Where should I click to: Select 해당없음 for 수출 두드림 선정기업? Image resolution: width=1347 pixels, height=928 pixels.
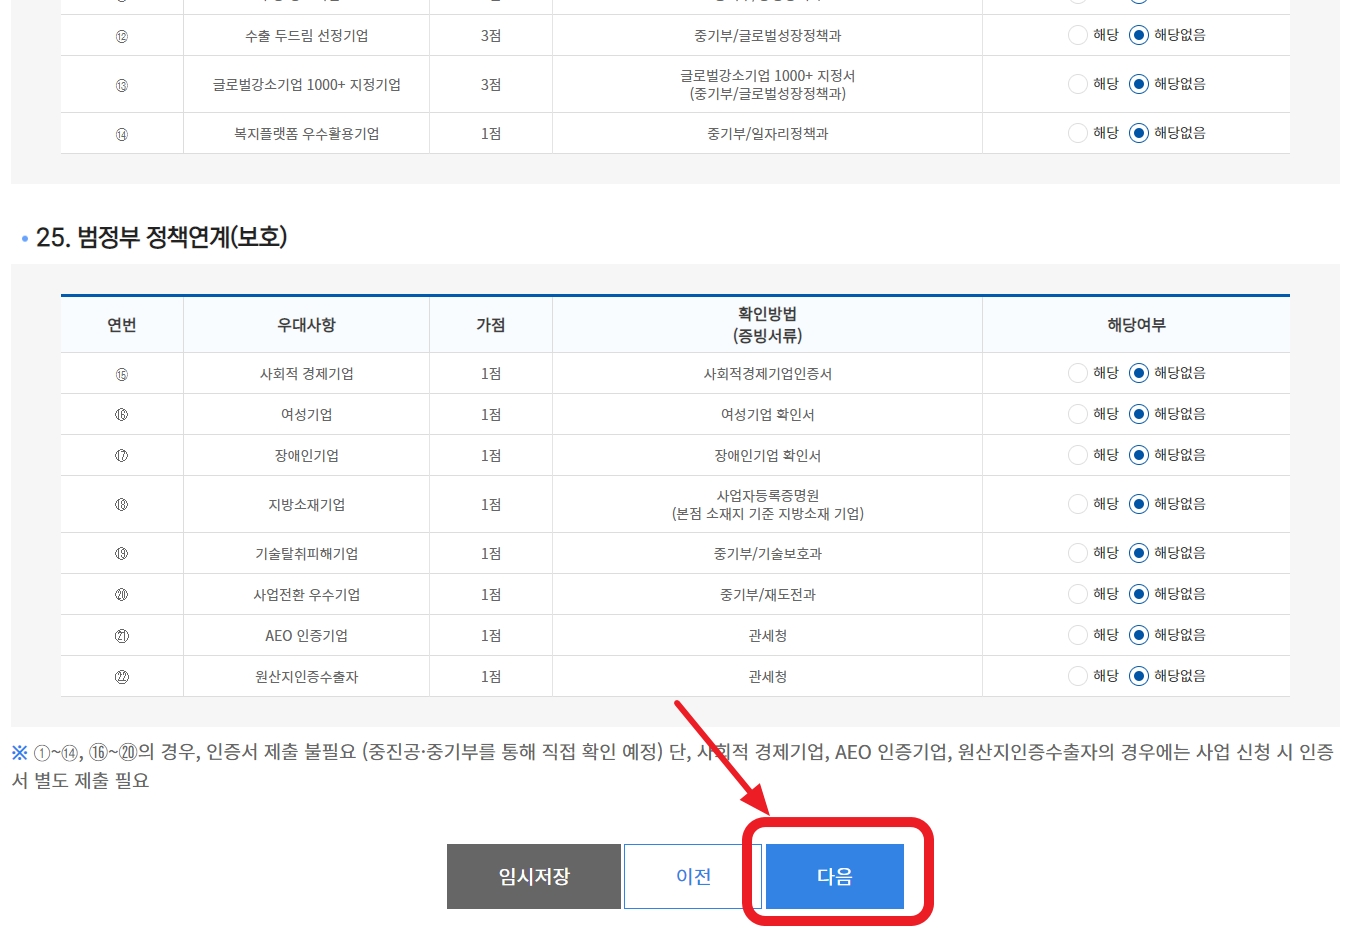pos(1138,35)
